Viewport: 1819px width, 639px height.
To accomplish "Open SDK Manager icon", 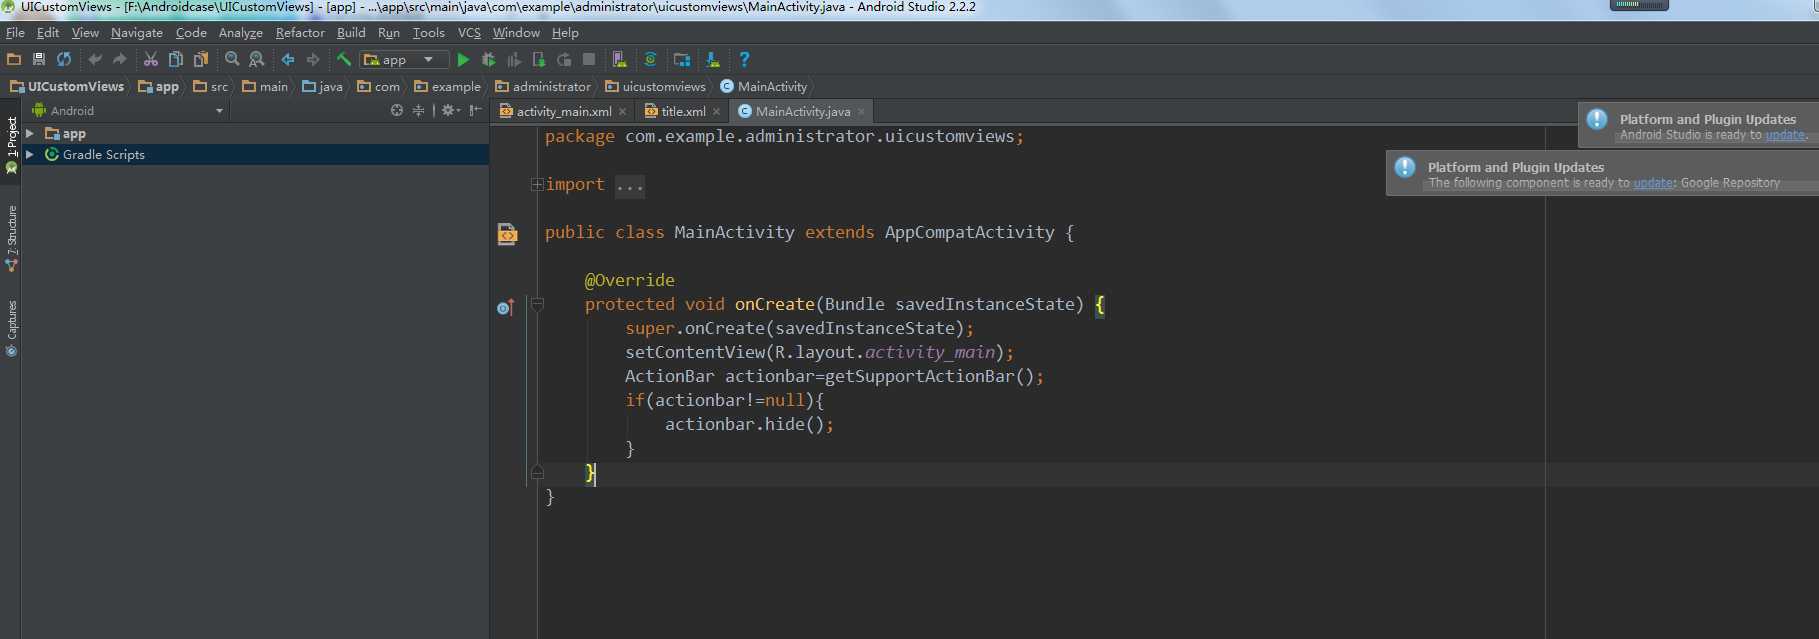I will click(713, 59).
